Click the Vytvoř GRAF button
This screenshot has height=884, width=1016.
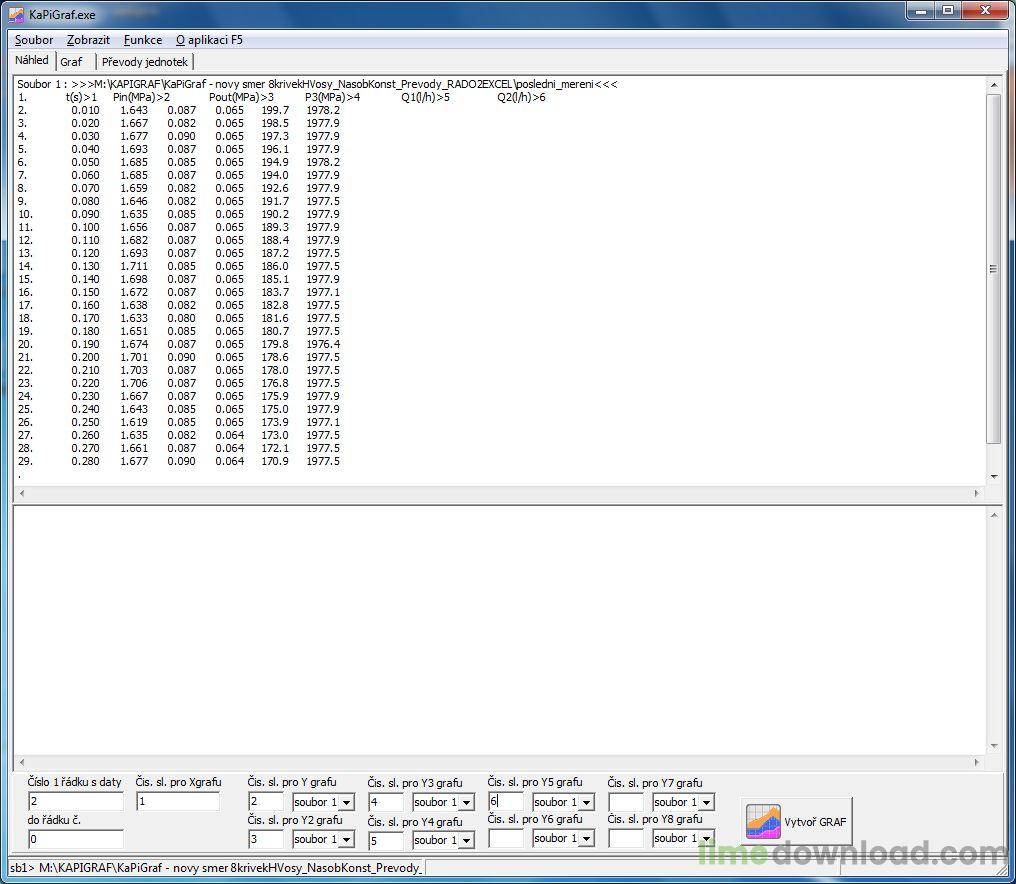796,821
